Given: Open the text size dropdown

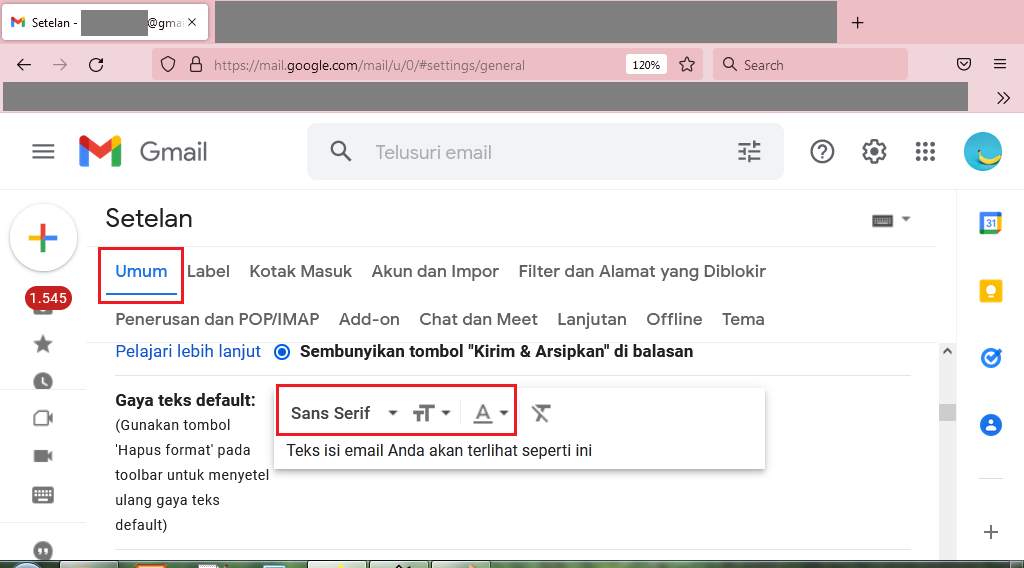Looking at the screenshot, I should (x=432, y=413).
